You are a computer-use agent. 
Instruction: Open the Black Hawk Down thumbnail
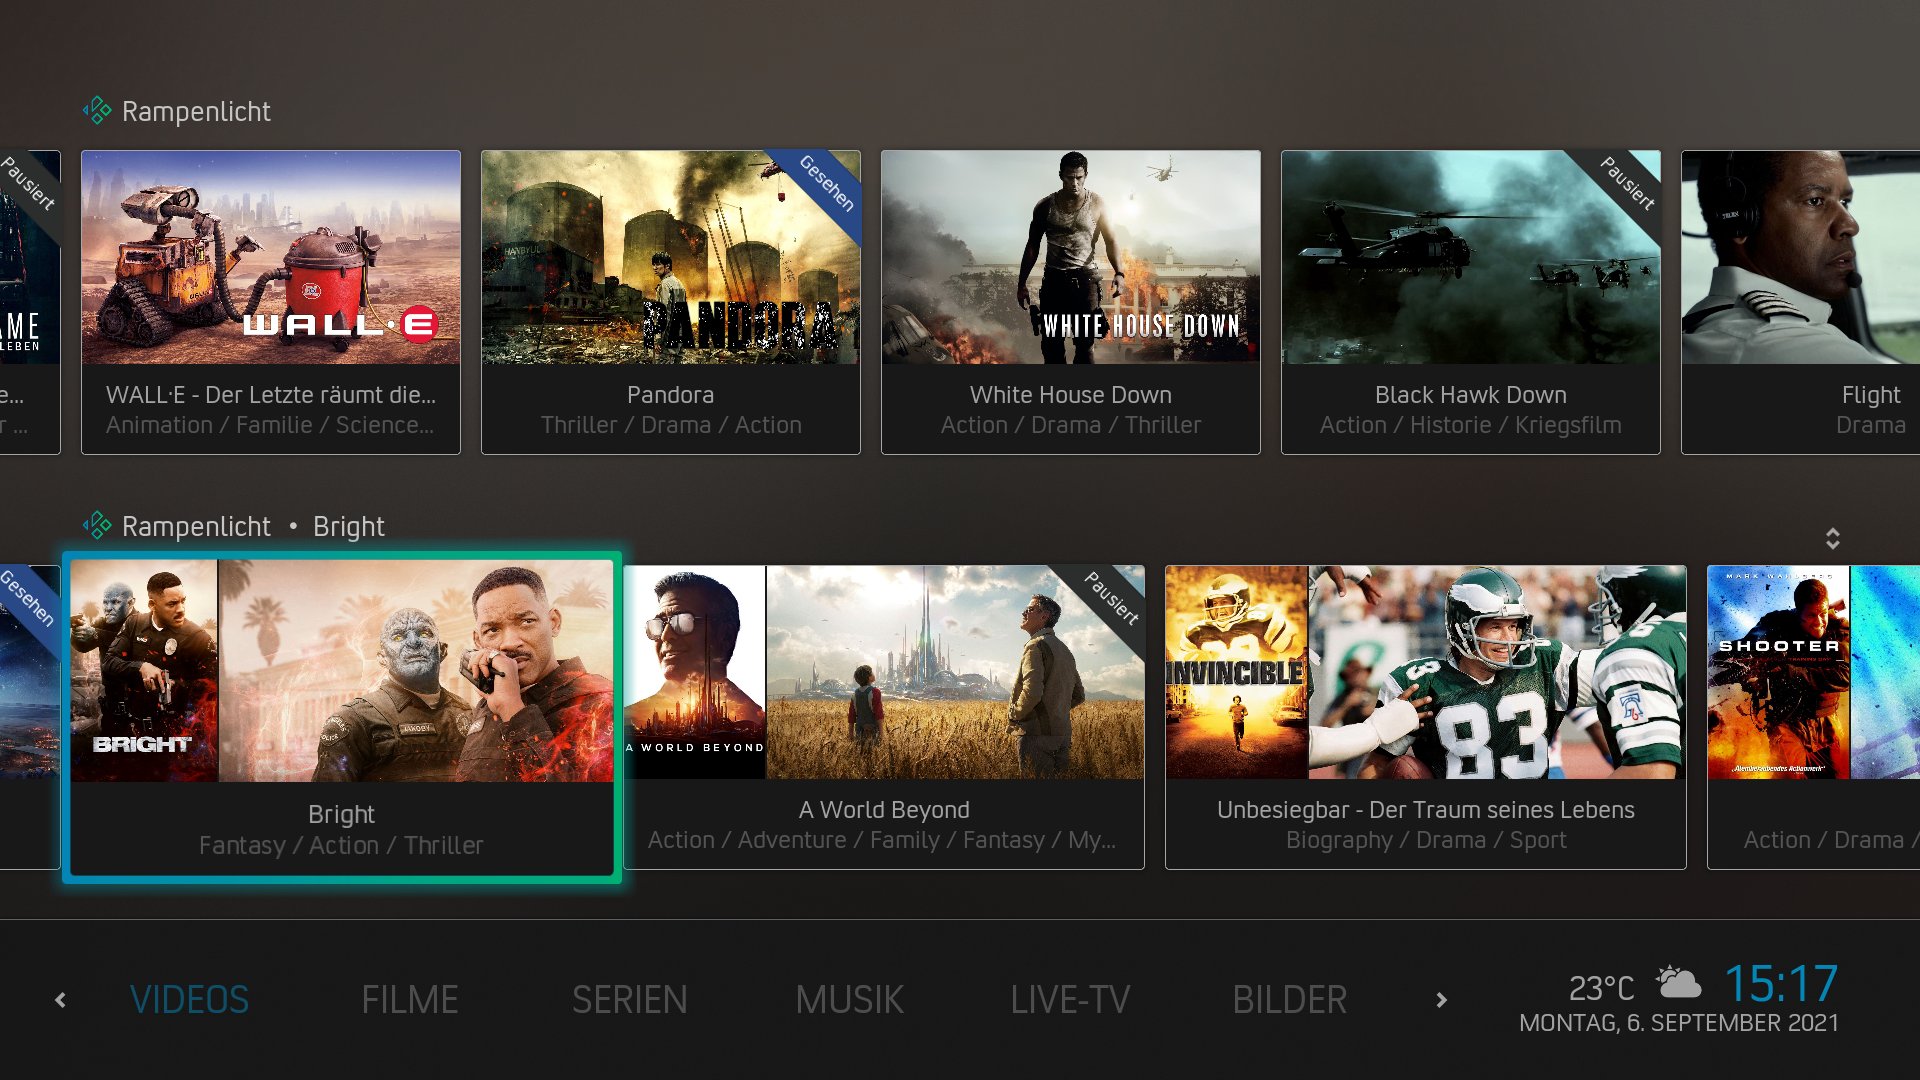pyautogui.click(x=1471, y=257)
